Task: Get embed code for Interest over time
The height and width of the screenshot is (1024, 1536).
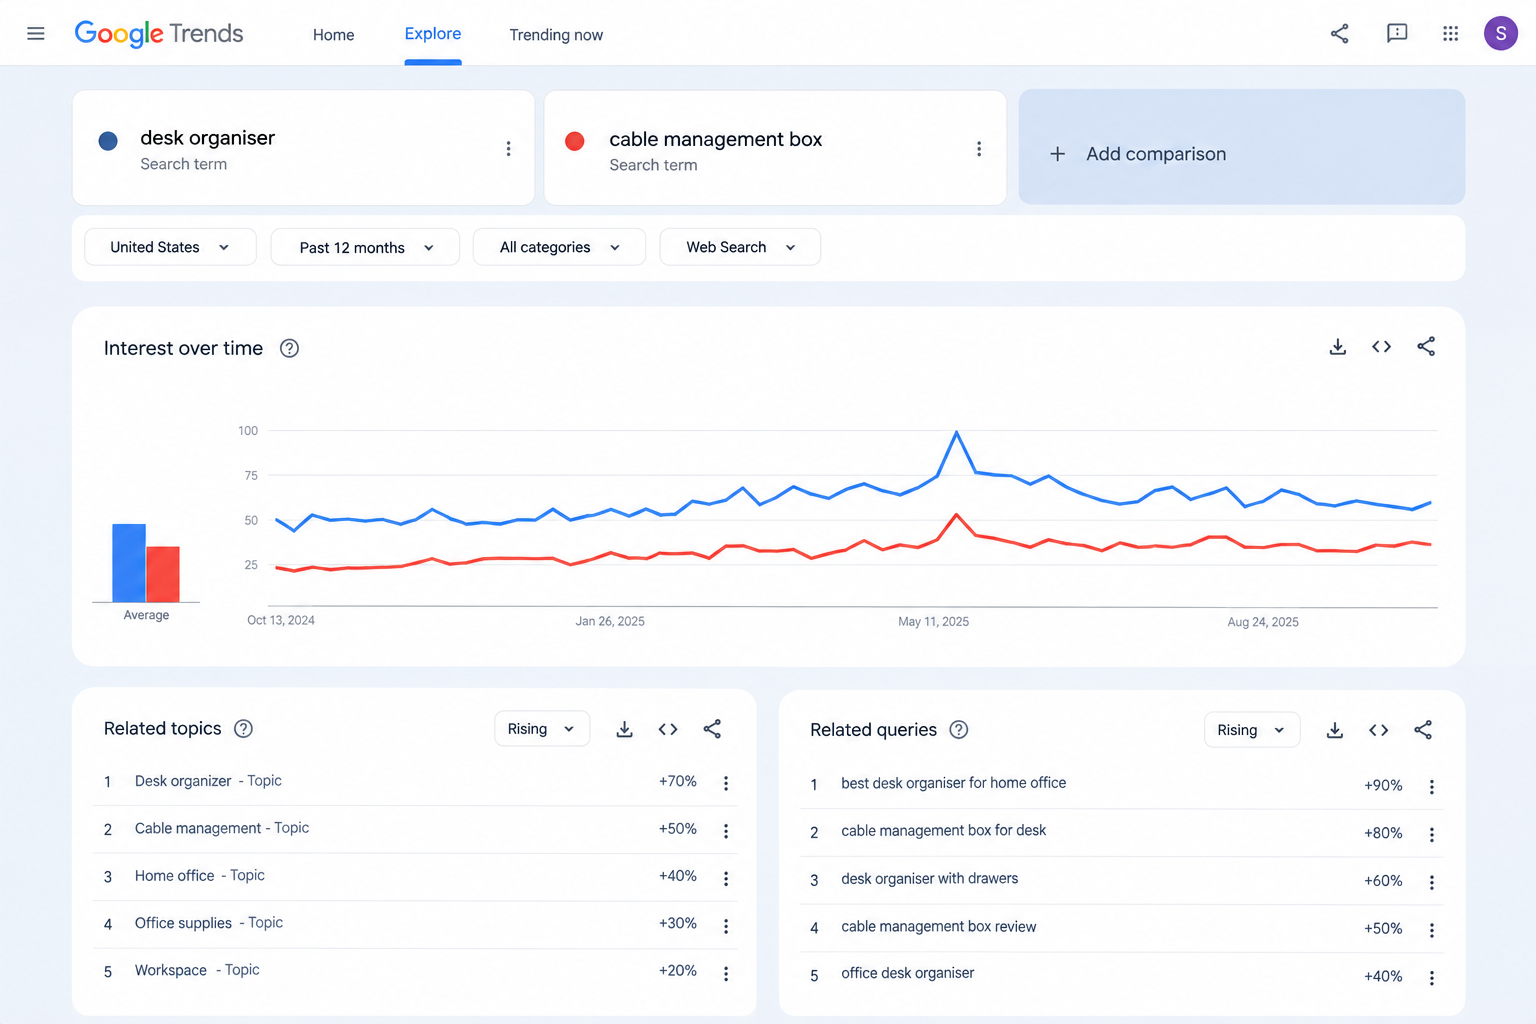Action: pos(1381,347)
